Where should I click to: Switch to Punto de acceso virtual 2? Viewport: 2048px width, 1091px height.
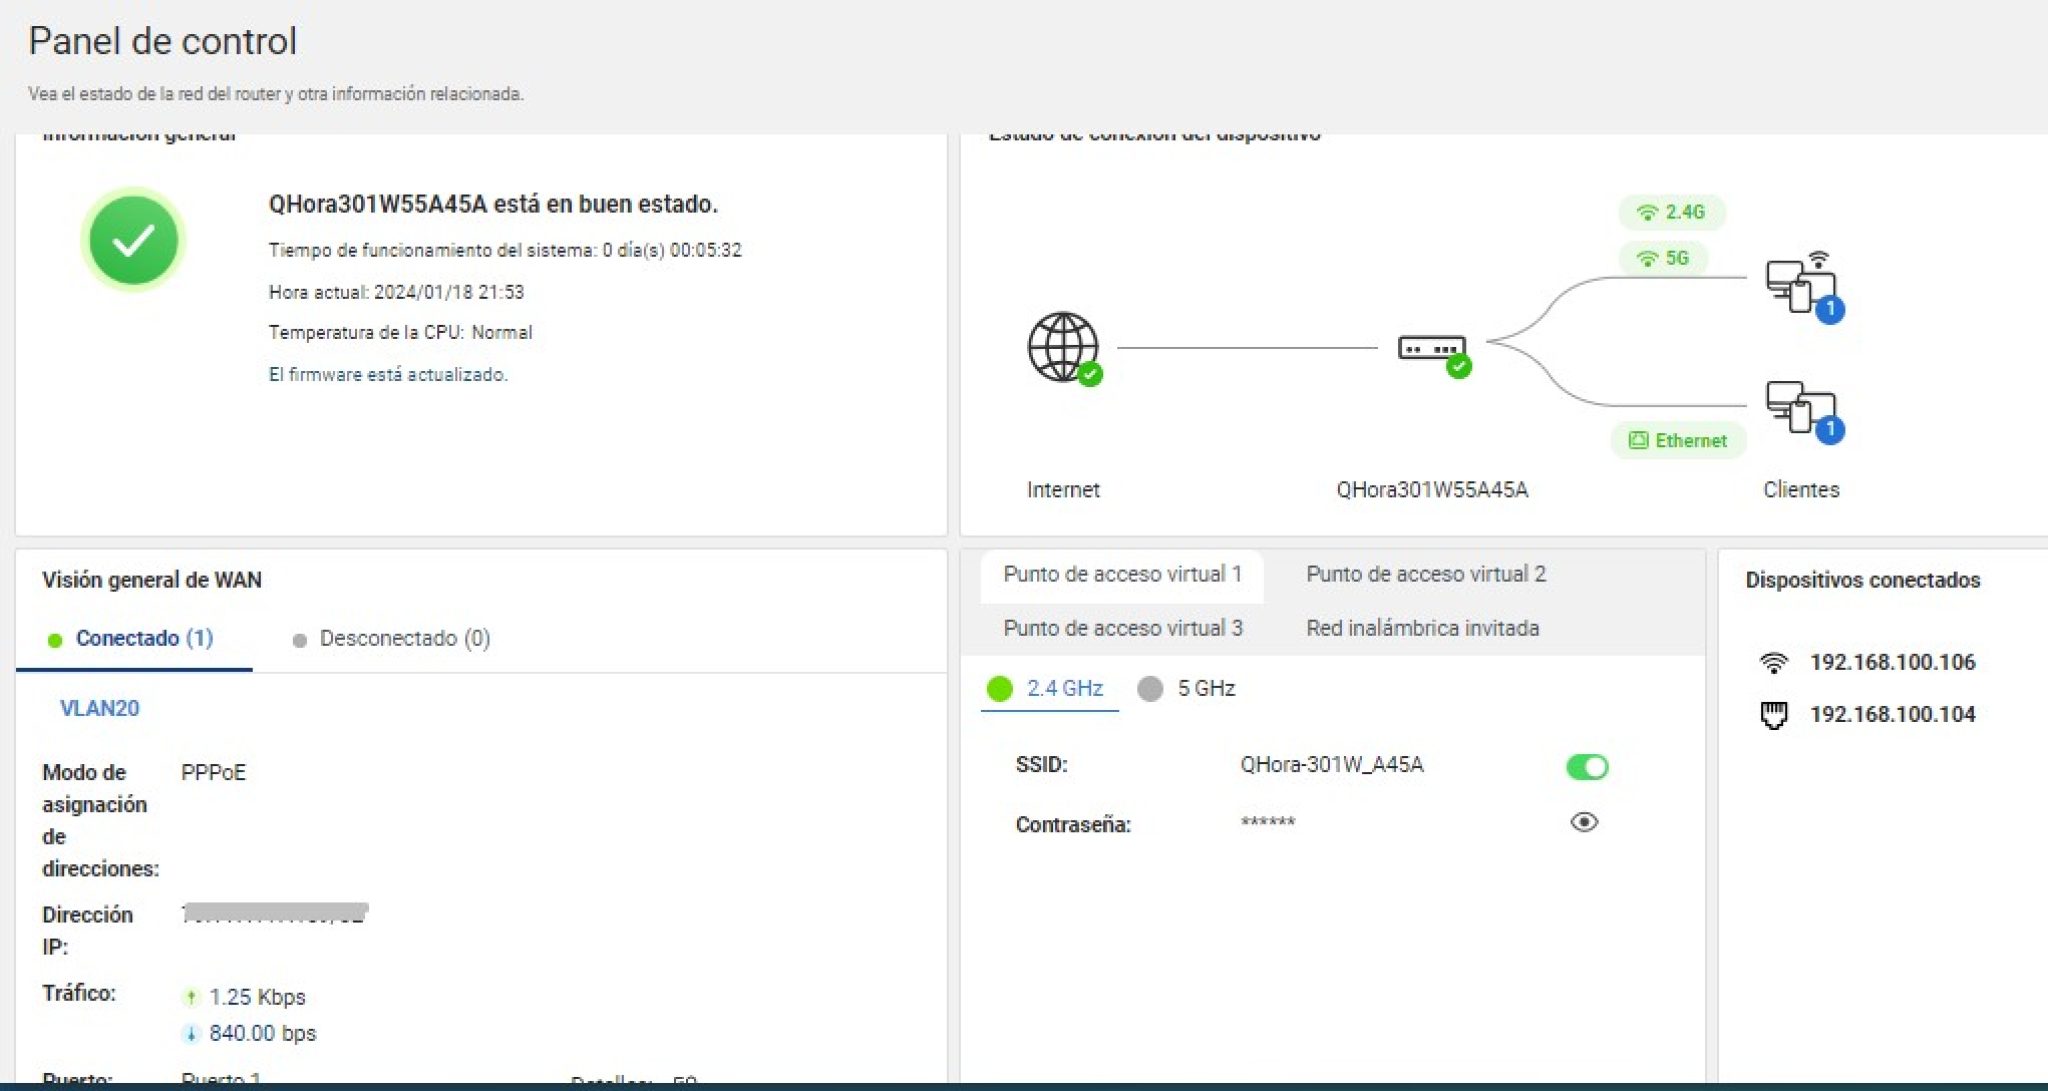click(1424, 574)
